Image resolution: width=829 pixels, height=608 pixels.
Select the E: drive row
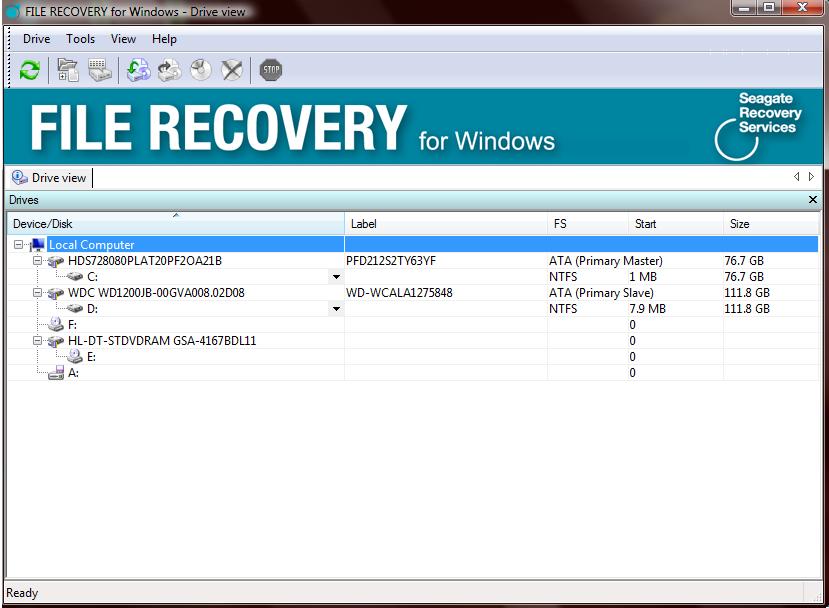[413, 357]
